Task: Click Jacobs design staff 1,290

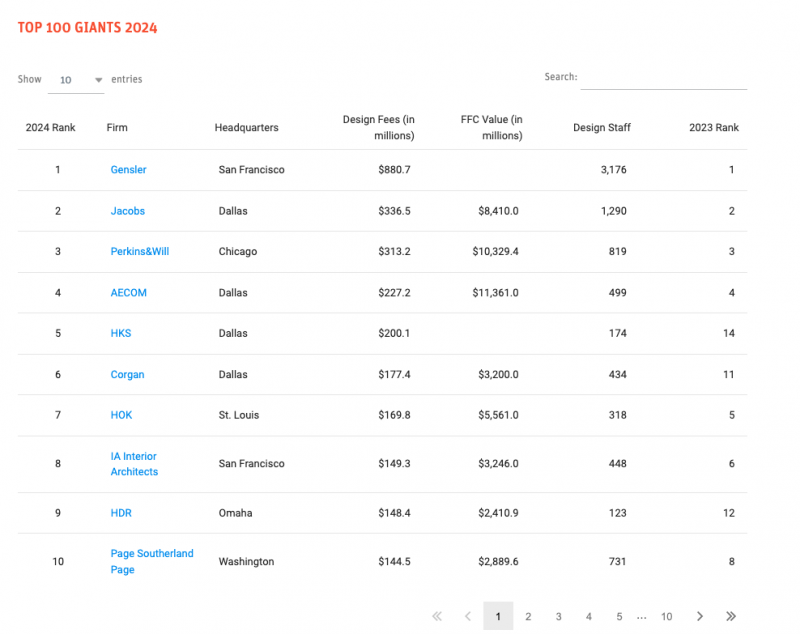Action: click(613, 211)
